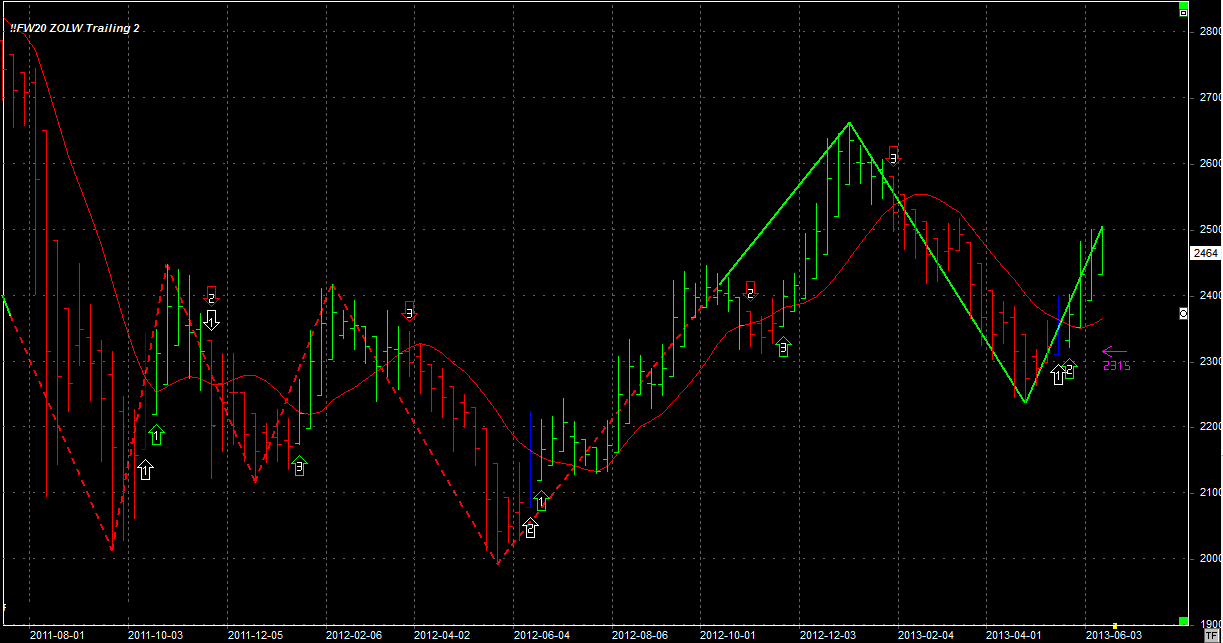
Task: Click white down arrow 1 after October 2011
Action: click(x=211, y=320)
